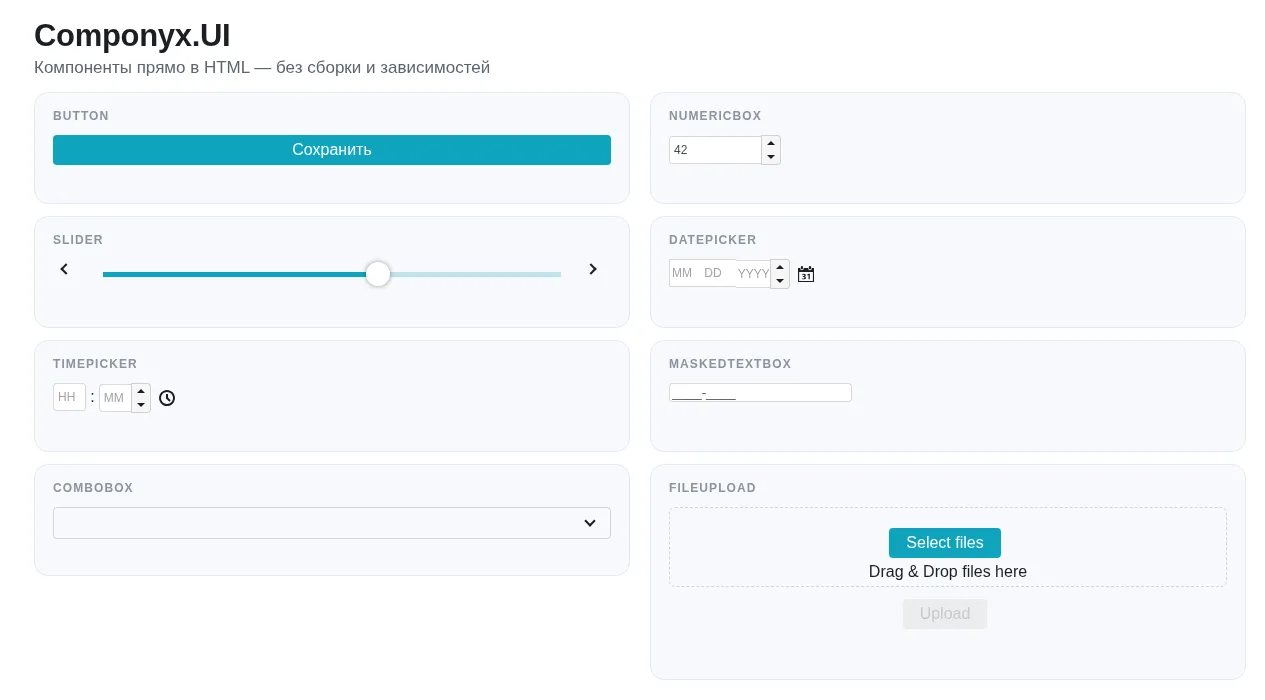This screenshot has height=700, width=1265.
Task: Decrement the DatePicker with the down spinner
Action: click(780, 281)
